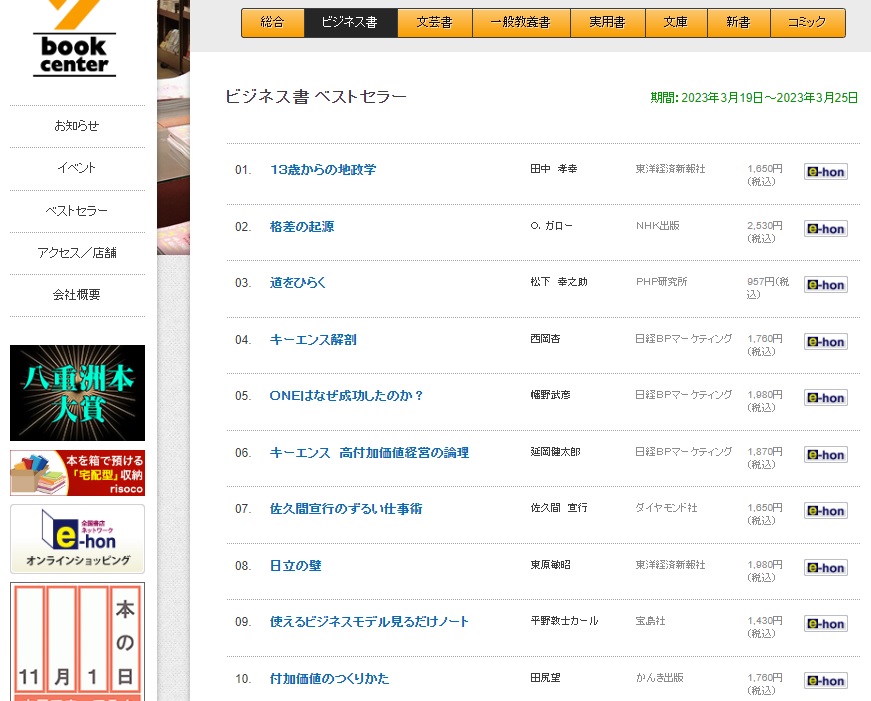Image resolution: width=871 pixels, height=701 pixels.
Task: Open book title 13歳からの地政学
Action: click(323, 170)
